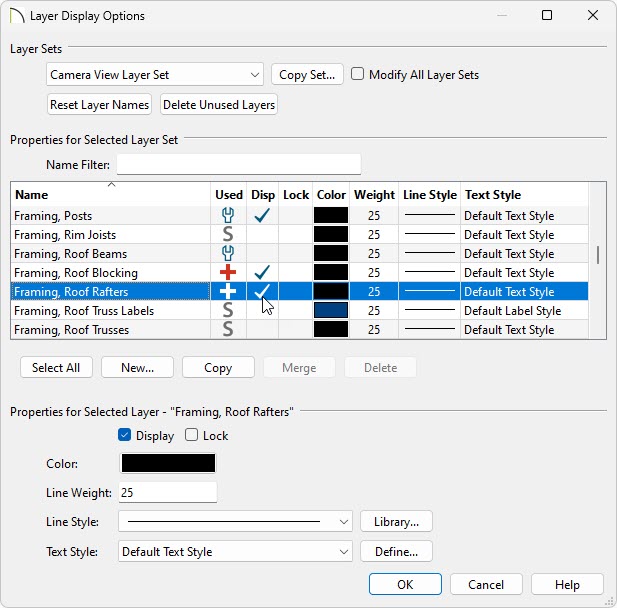Select the Framing, Roof Truss Labels layer
617x608 pixels.
click(299, 310)
